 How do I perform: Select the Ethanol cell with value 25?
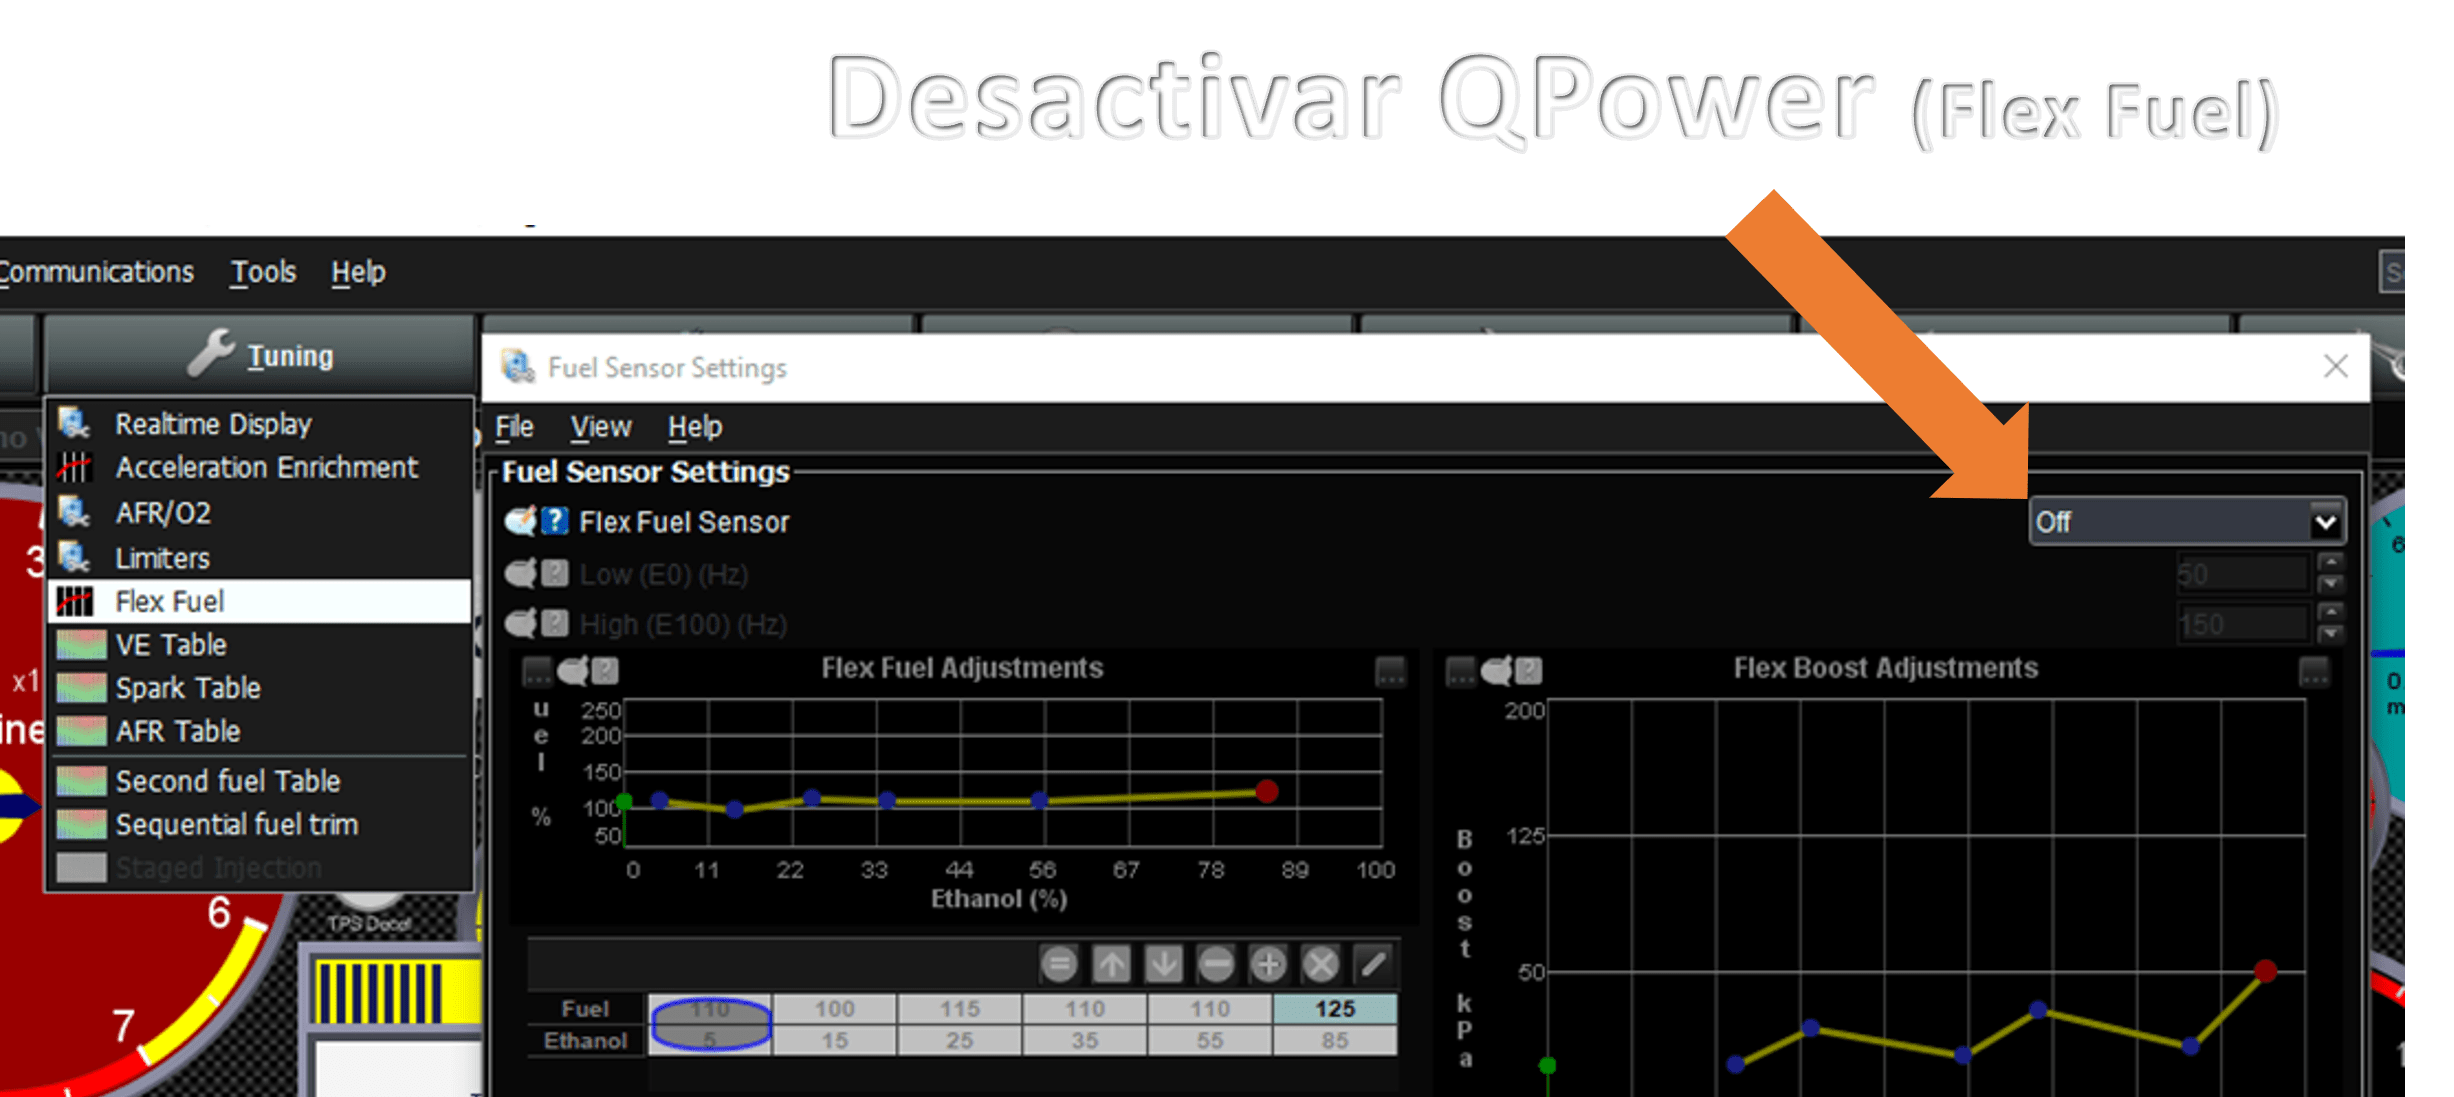(x=959, y=1040)
